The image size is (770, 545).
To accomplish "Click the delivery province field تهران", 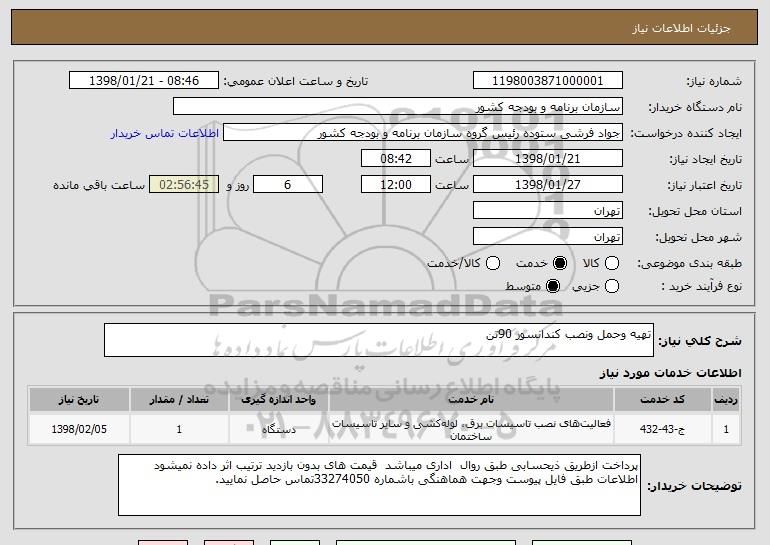I will tap(548, 211).
